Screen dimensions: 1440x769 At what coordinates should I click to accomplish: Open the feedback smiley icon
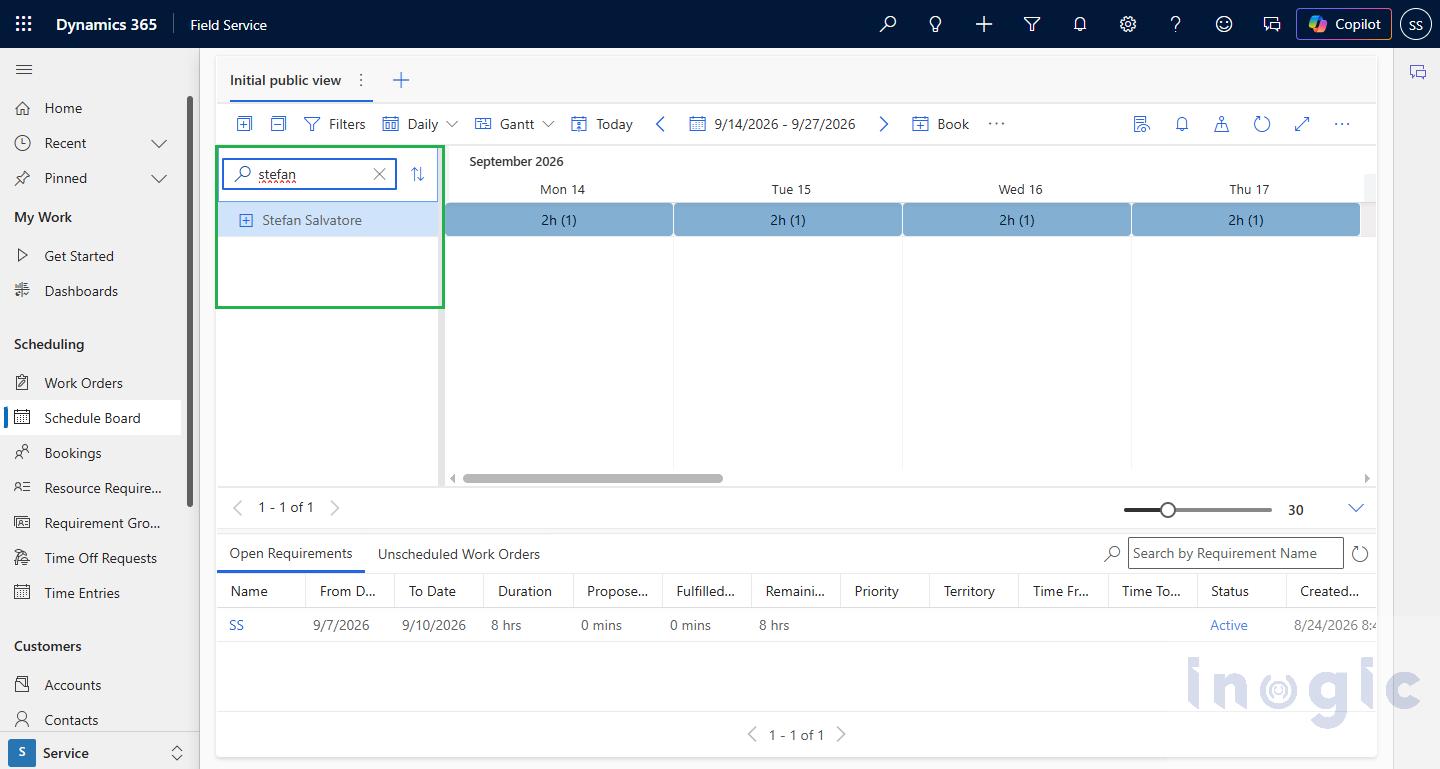[1224, 24]
